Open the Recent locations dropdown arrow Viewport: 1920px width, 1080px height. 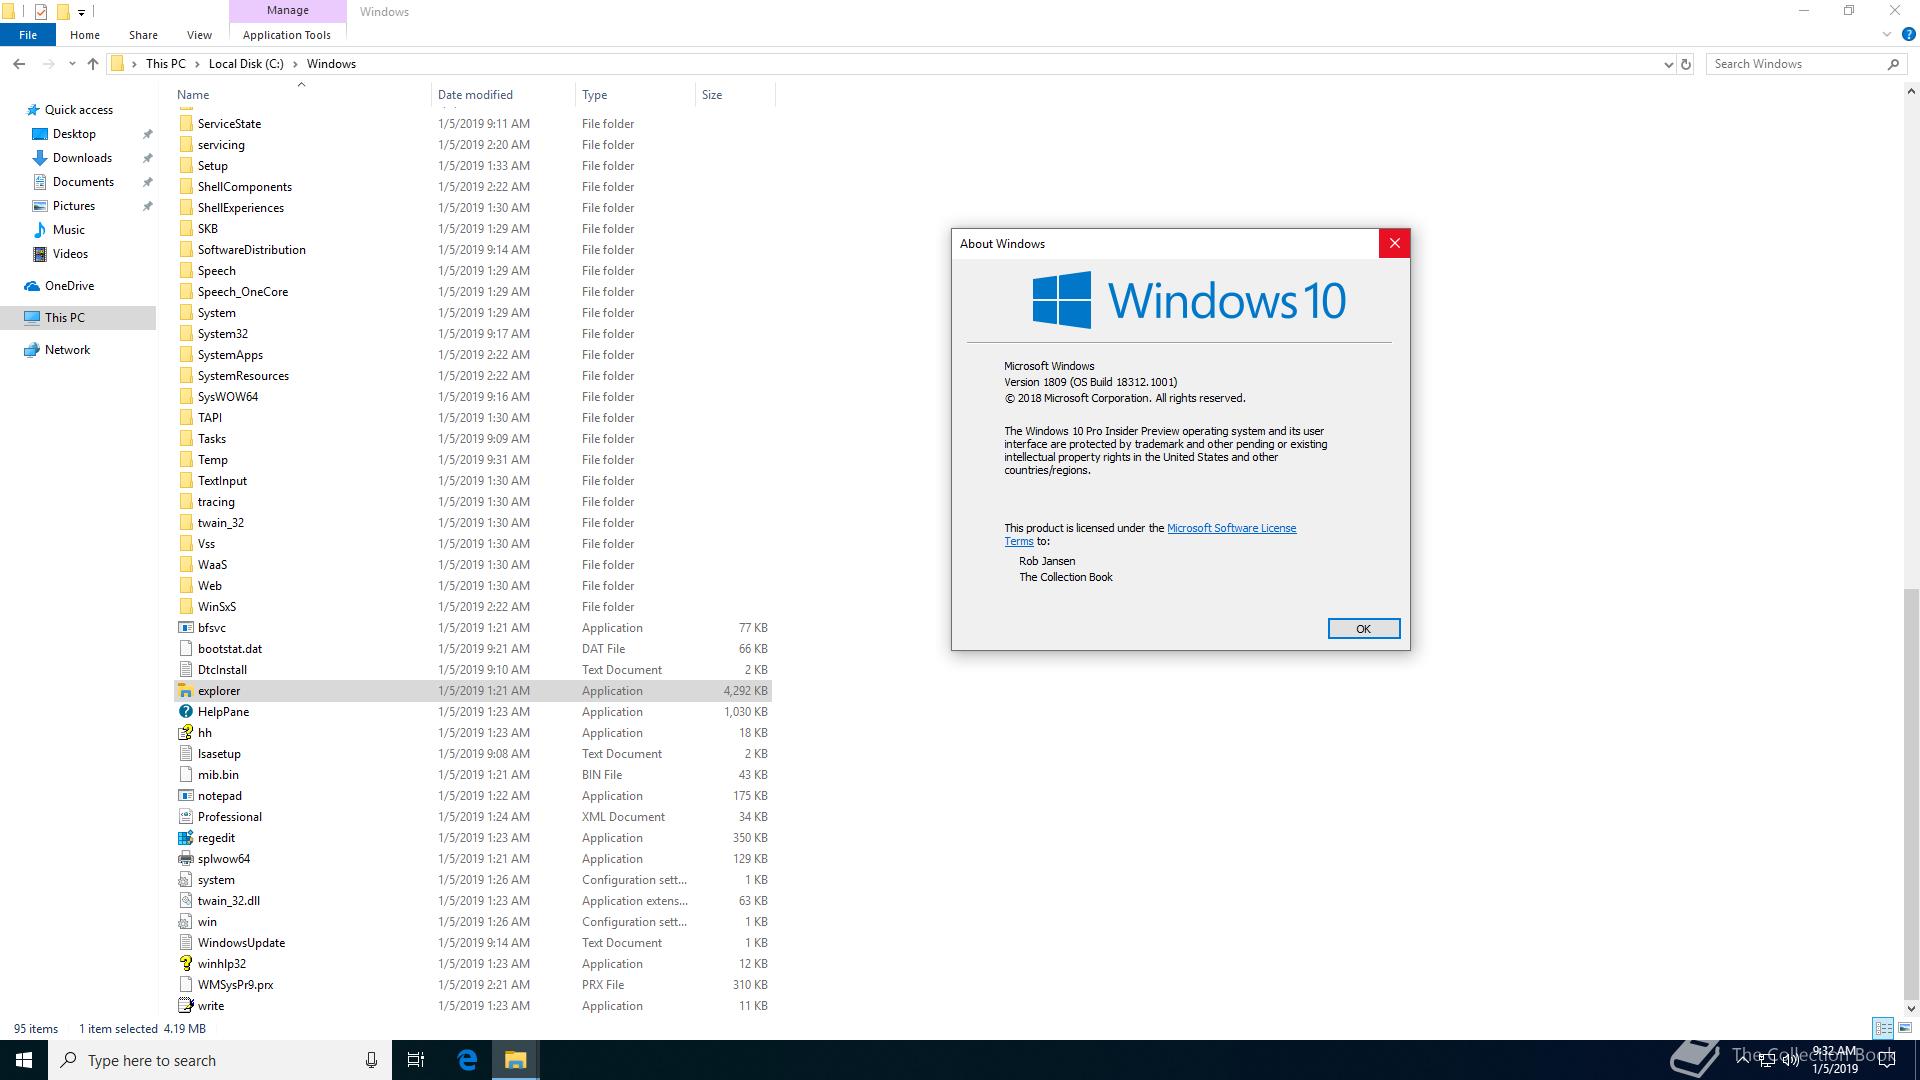(x=72, y=64)
